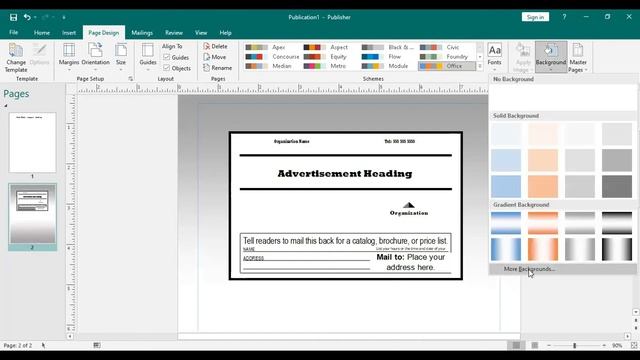This screenshot has height=360, width=640.
Task: Undo the last action in the title bar
Action: coord(27,17)
